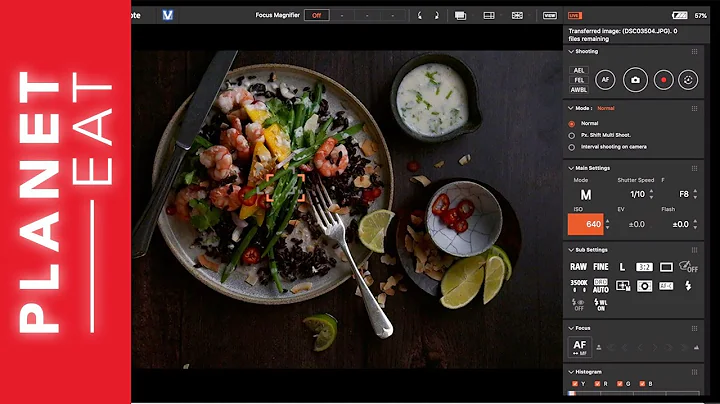Change RAW file format setting
Viewport: 720px width, 404px height.
point(578,267)
